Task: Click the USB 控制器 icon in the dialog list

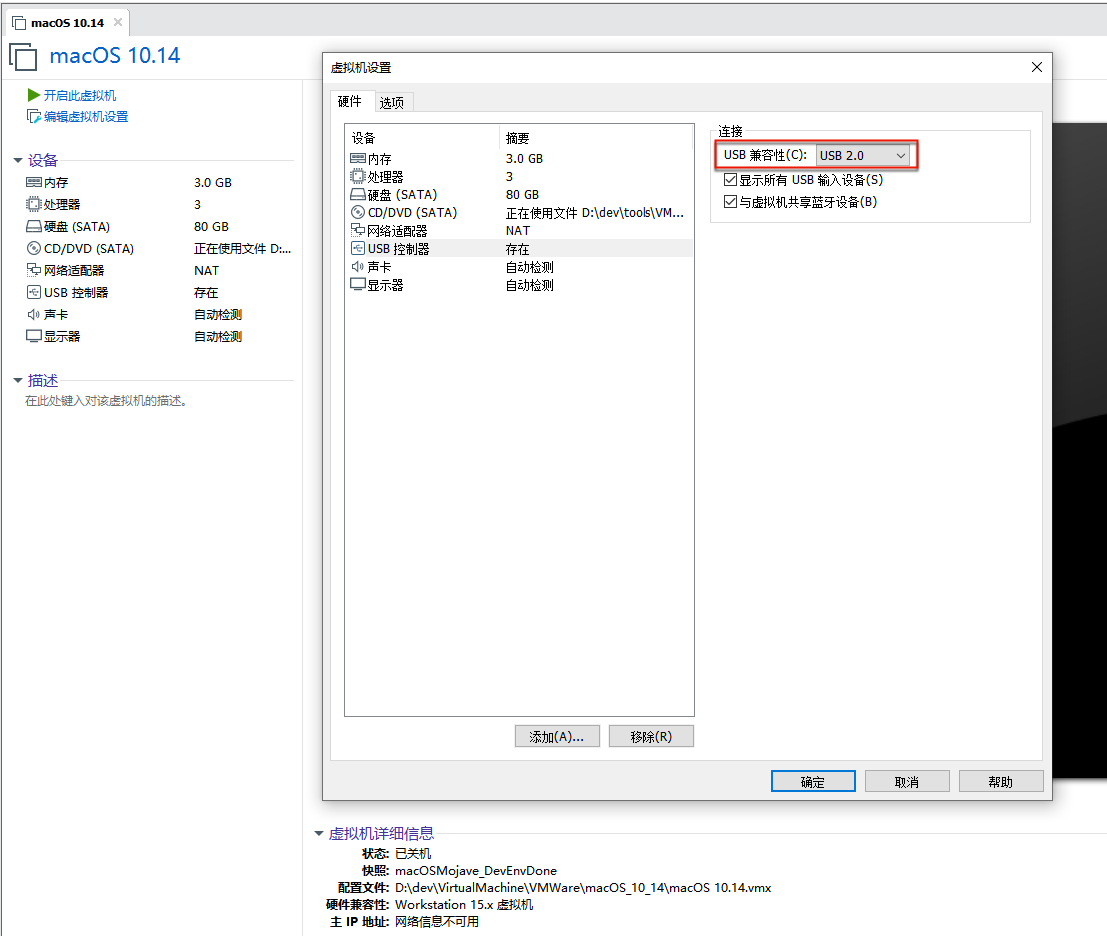Action: pos(358,248)
